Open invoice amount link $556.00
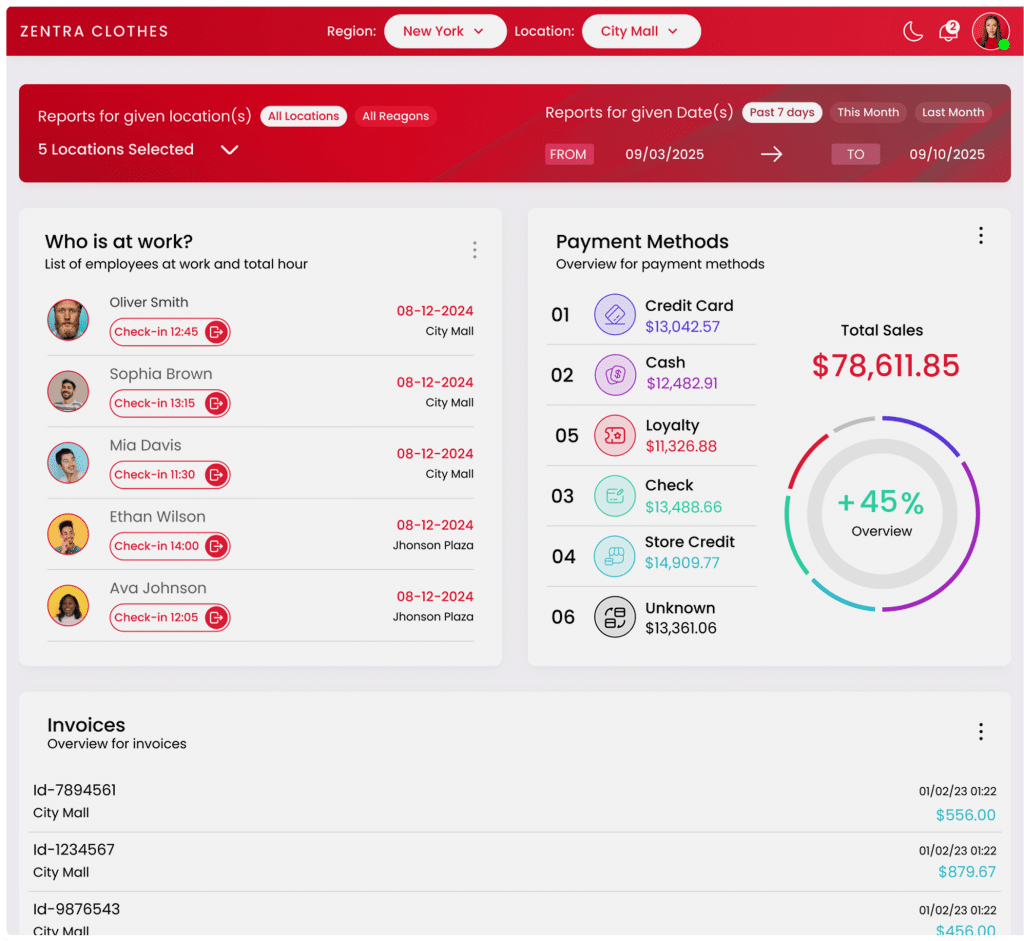The height and width of the screenshot is (941, 1024). (x=965, y=815)
